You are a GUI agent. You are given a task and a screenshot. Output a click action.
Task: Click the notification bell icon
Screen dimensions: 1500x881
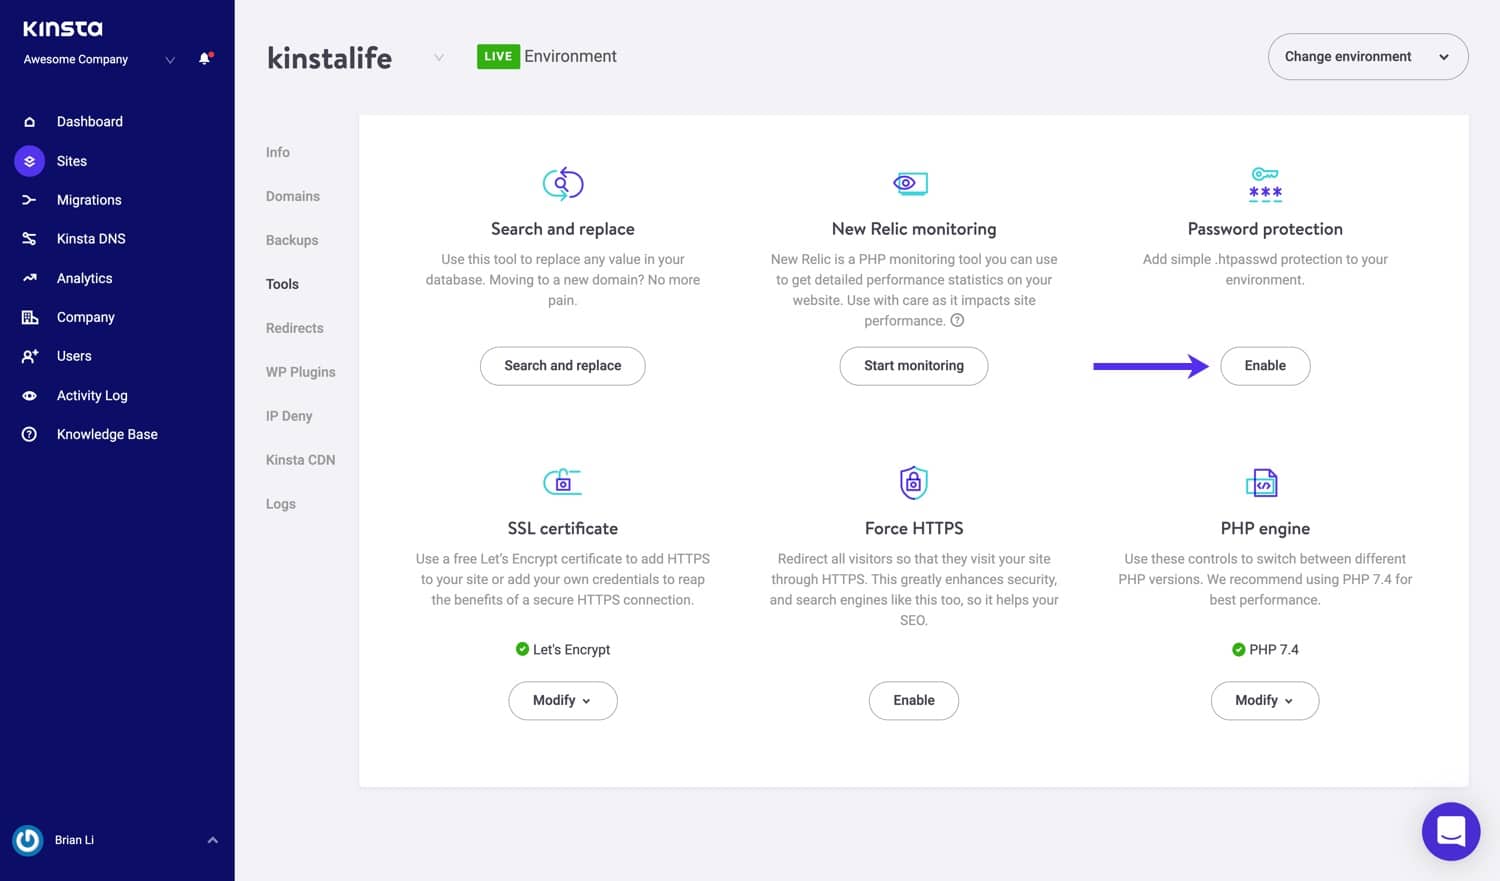tap(203, 58)
